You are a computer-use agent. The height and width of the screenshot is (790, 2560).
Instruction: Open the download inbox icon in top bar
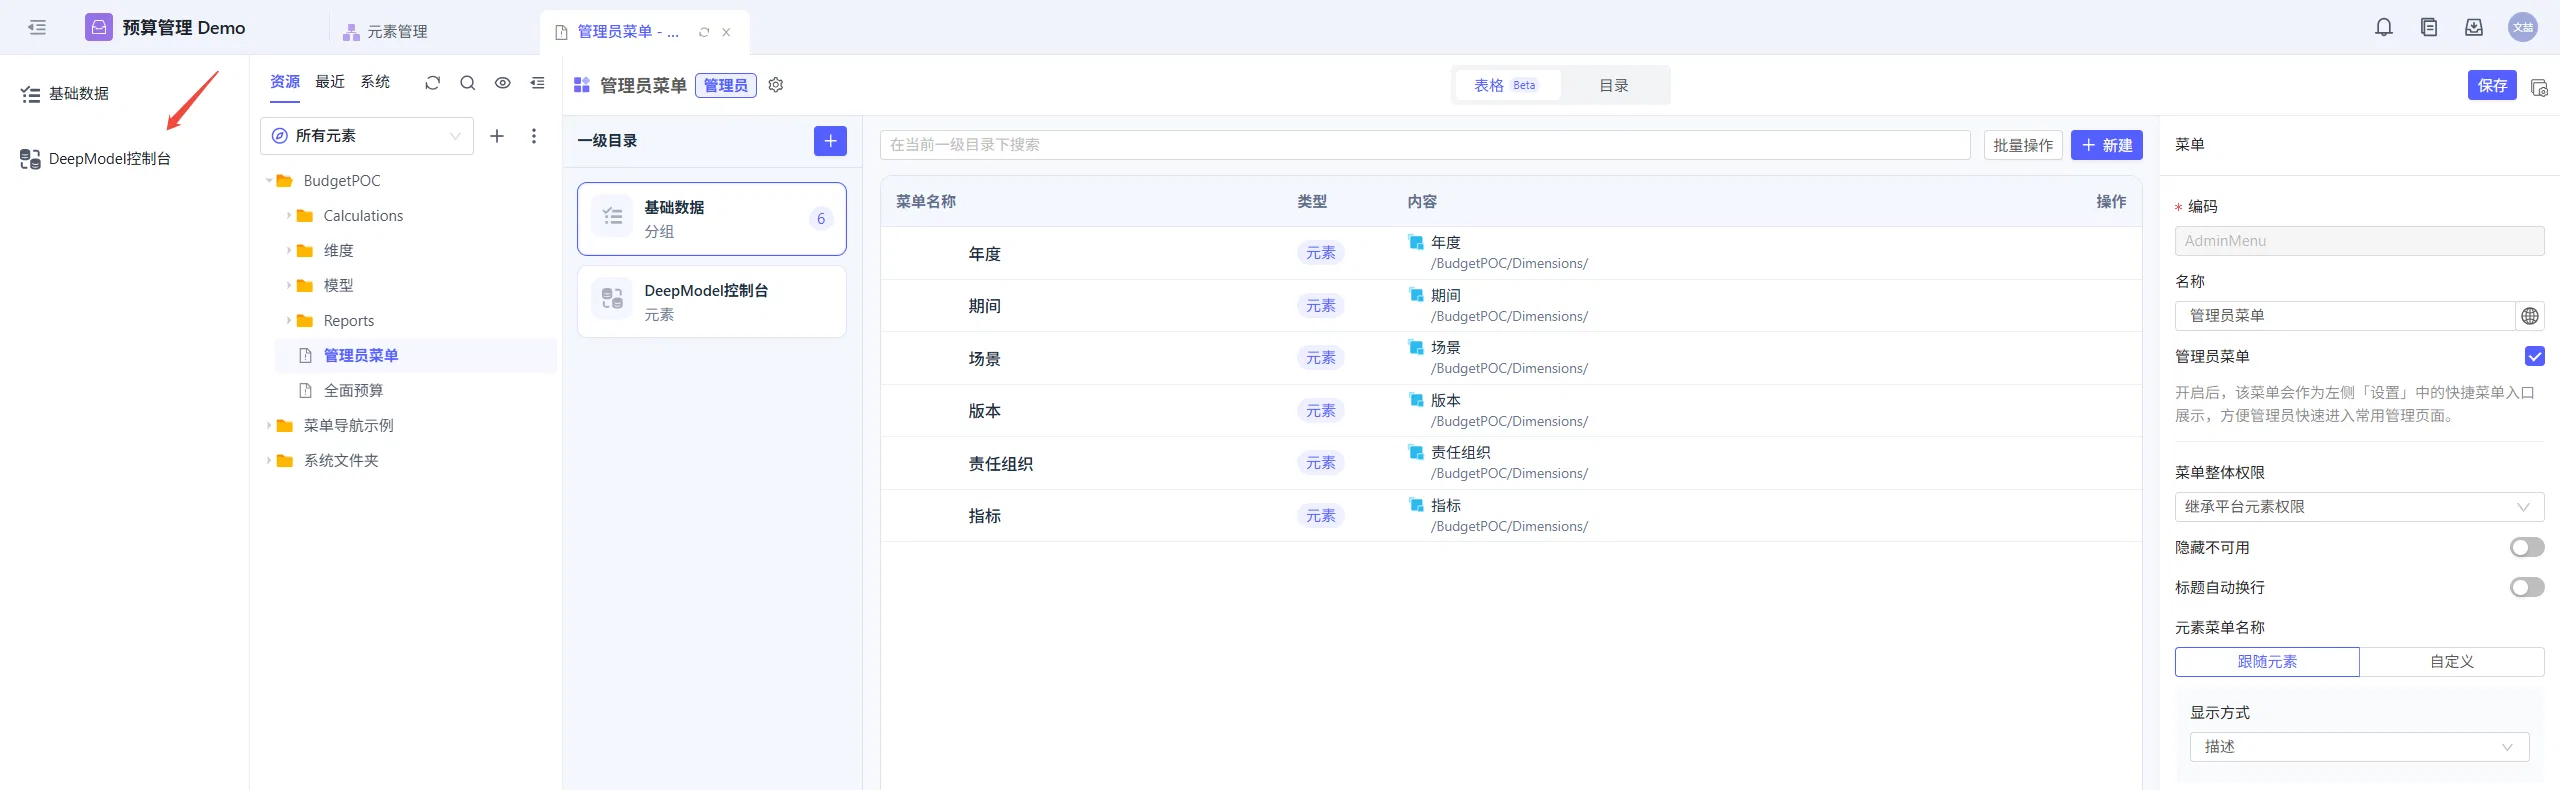point(2474,27)
